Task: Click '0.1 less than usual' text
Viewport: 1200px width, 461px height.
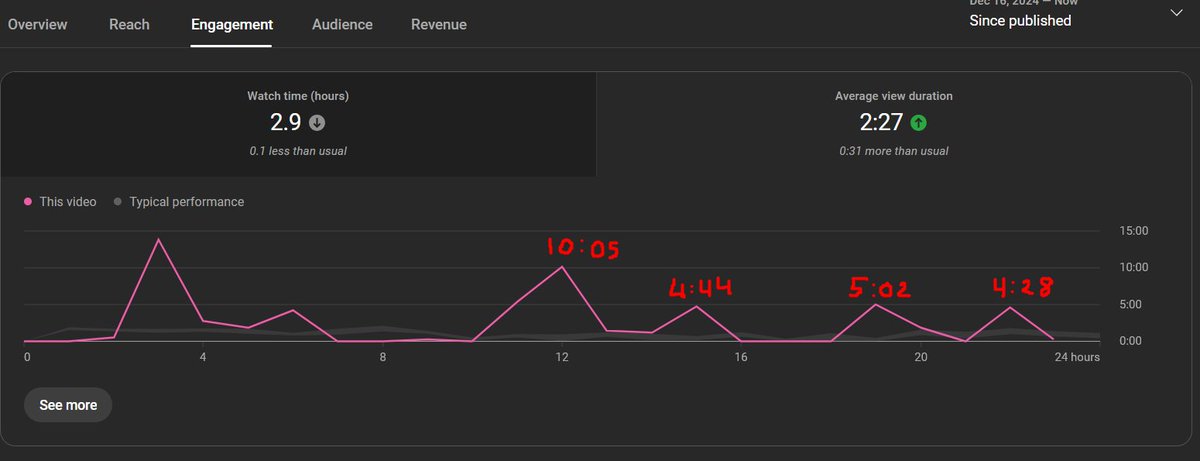Action: click(298, 151)
